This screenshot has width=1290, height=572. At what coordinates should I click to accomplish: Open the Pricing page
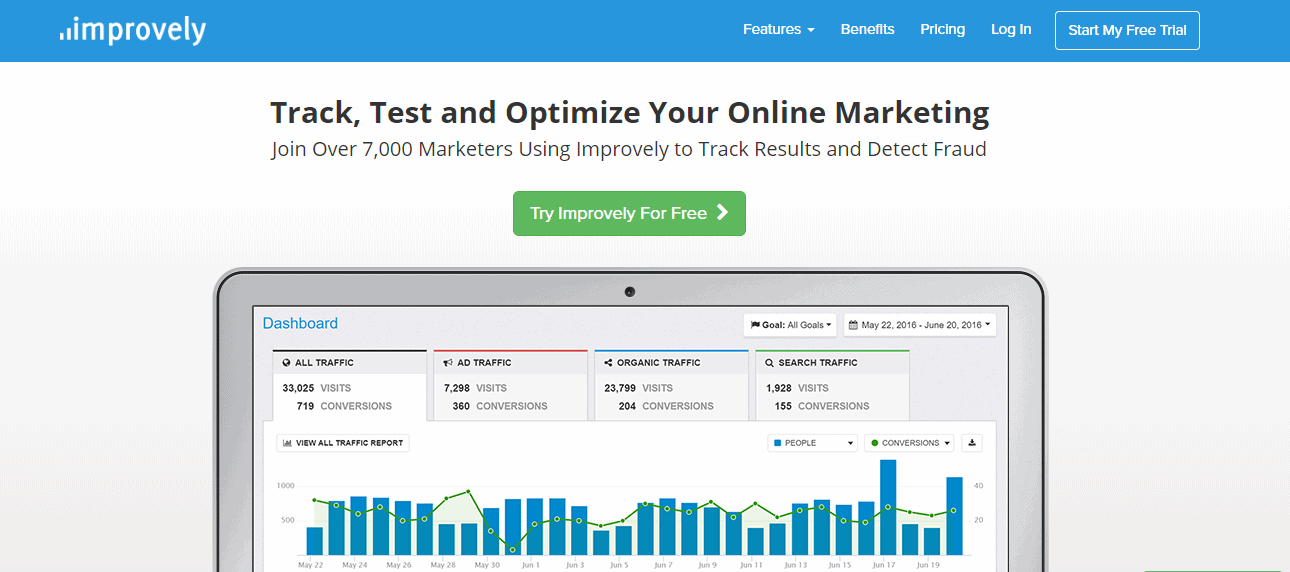[942, 30]
